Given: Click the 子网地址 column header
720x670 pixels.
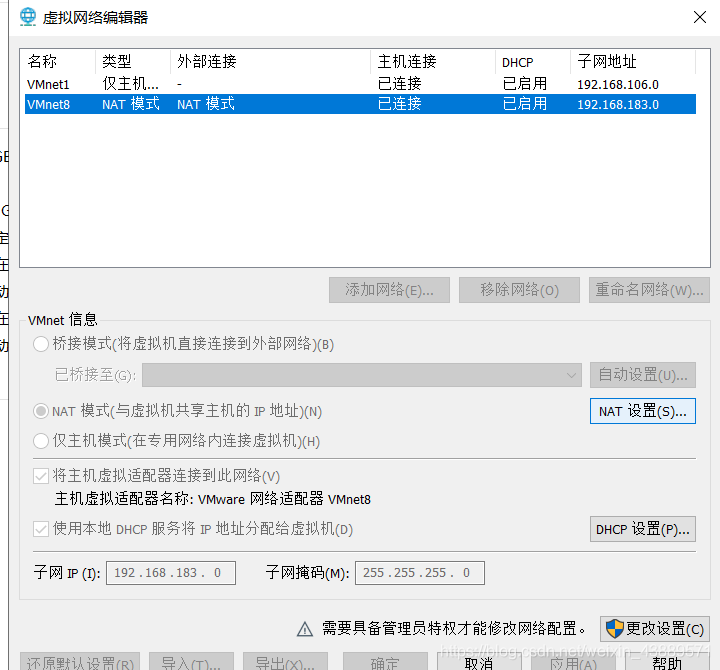Looking at the screenshot, I should [633, 62].
